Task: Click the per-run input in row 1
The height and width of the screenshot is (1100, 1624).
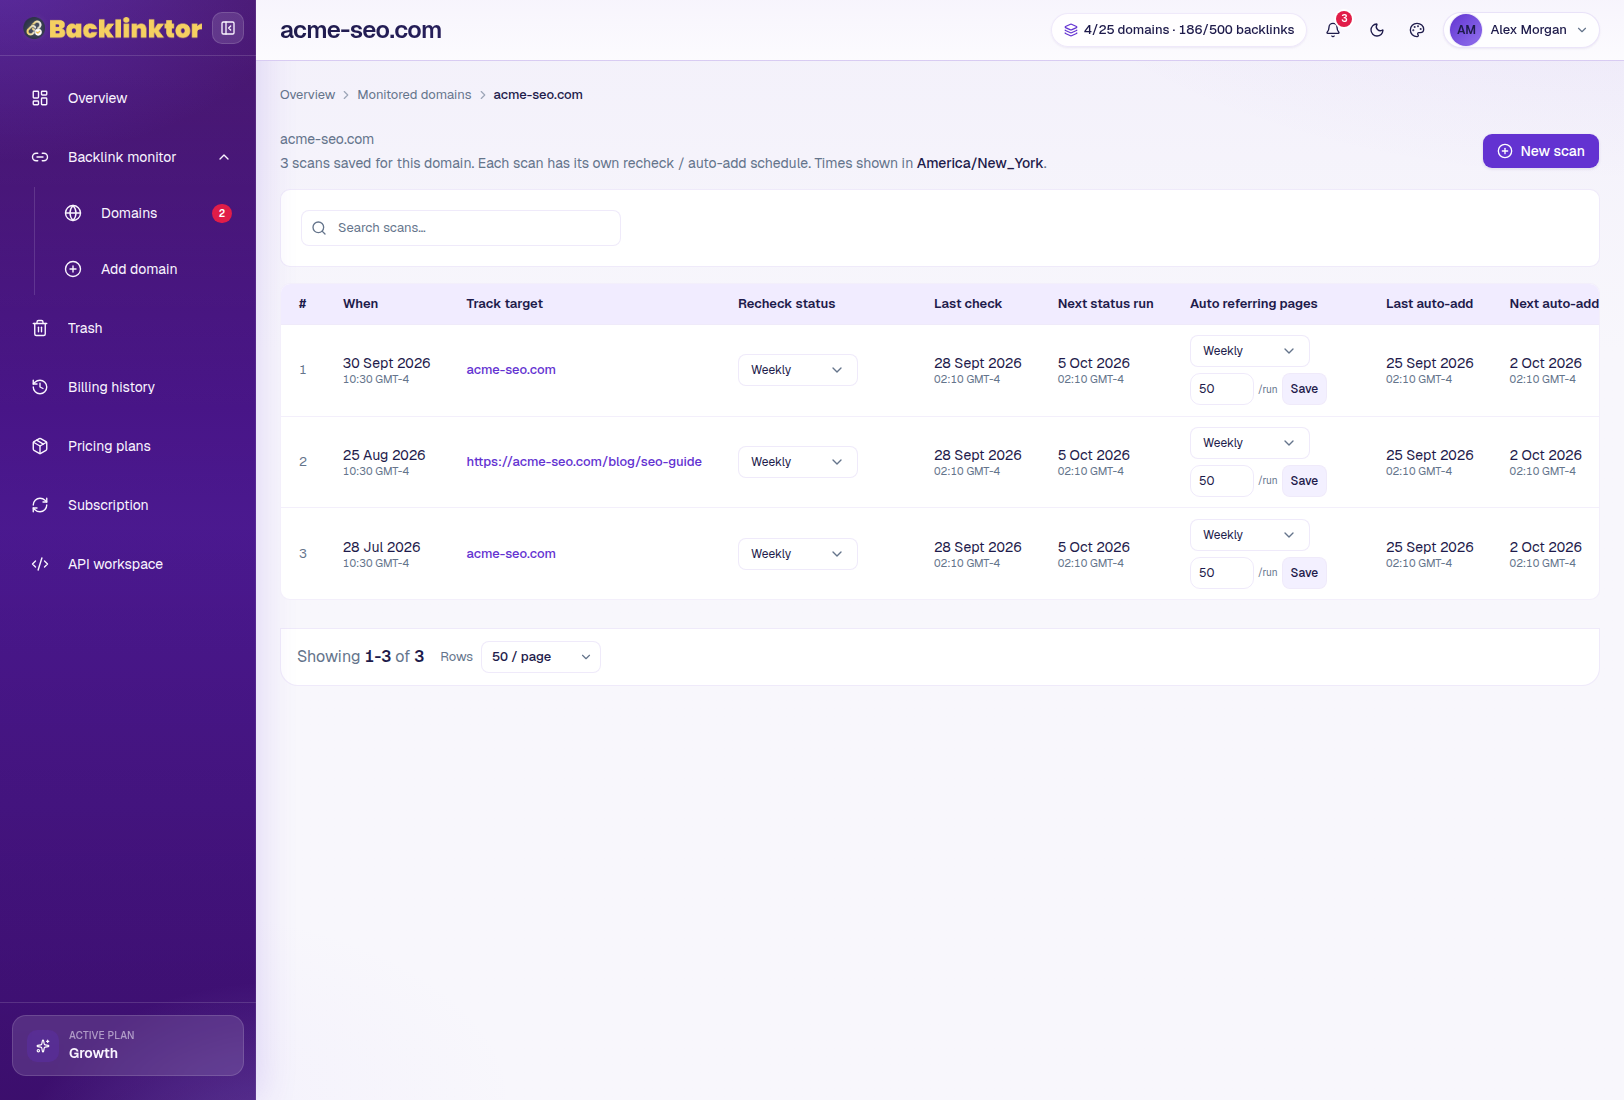Action: tap(1222, 389)
